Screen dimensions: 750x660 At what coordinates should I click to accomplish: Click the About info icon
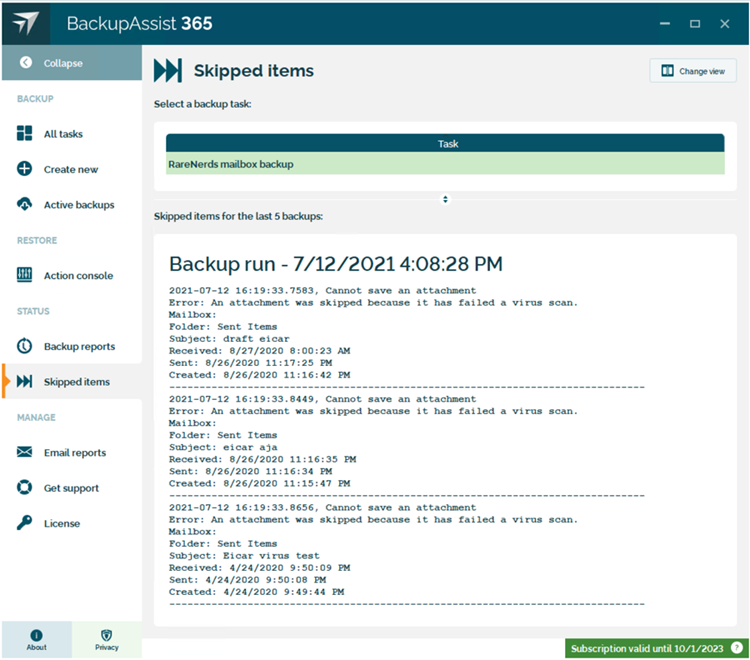pyautogui.click(x=36, y=635)
